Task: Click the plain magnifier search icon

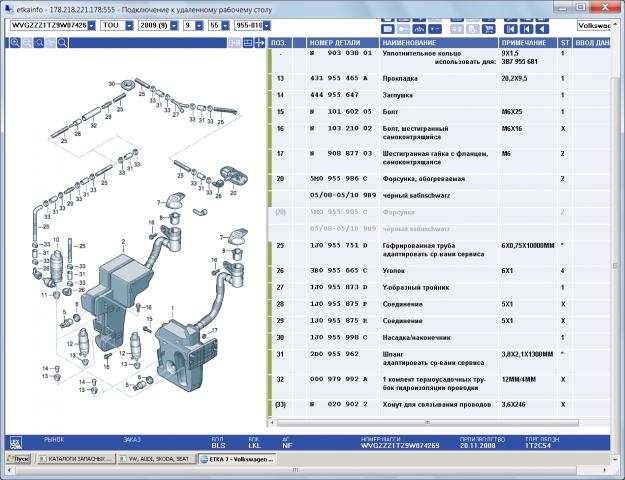Action: (63, 43)
